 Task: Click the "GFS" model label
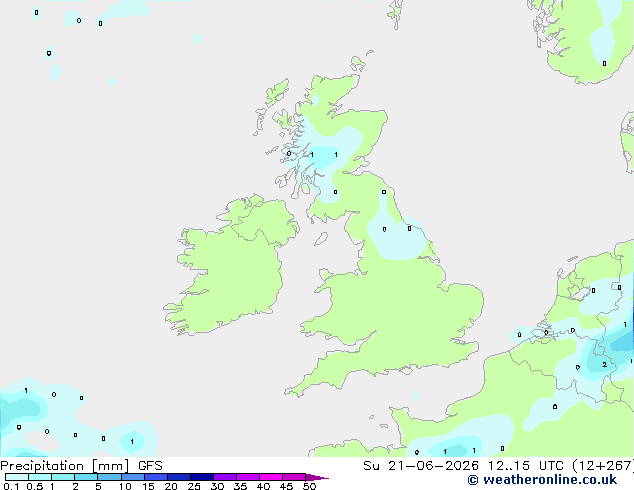tap(150, 466)
